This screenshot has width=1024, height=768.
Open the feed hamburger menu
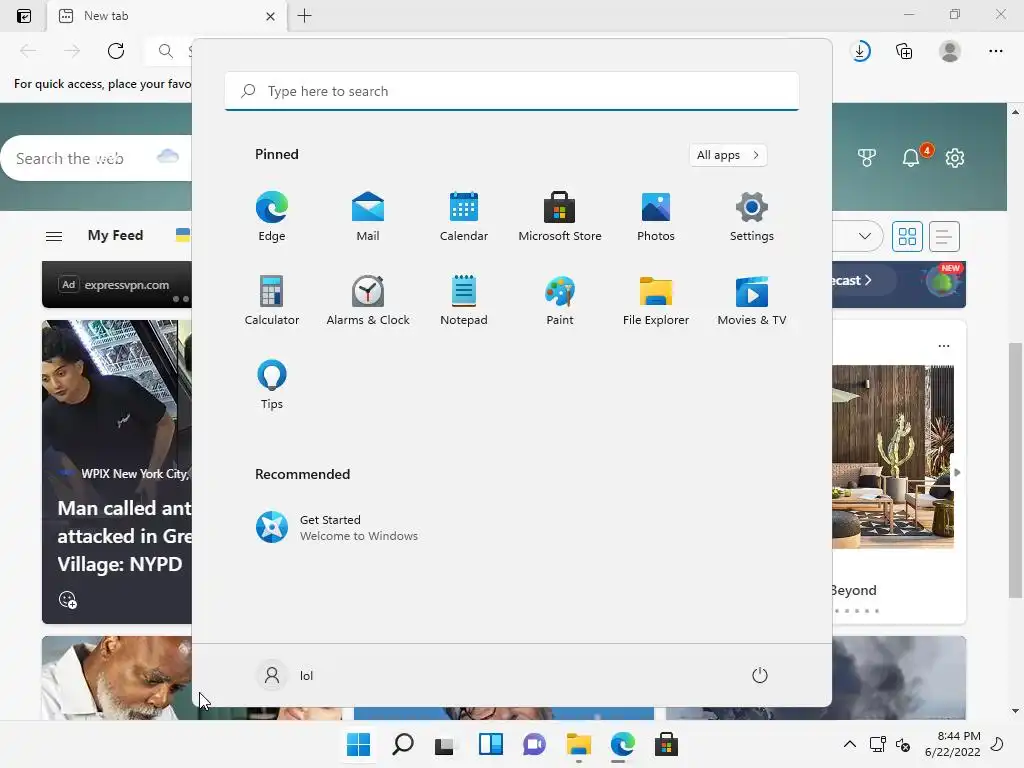coord(54,236)
